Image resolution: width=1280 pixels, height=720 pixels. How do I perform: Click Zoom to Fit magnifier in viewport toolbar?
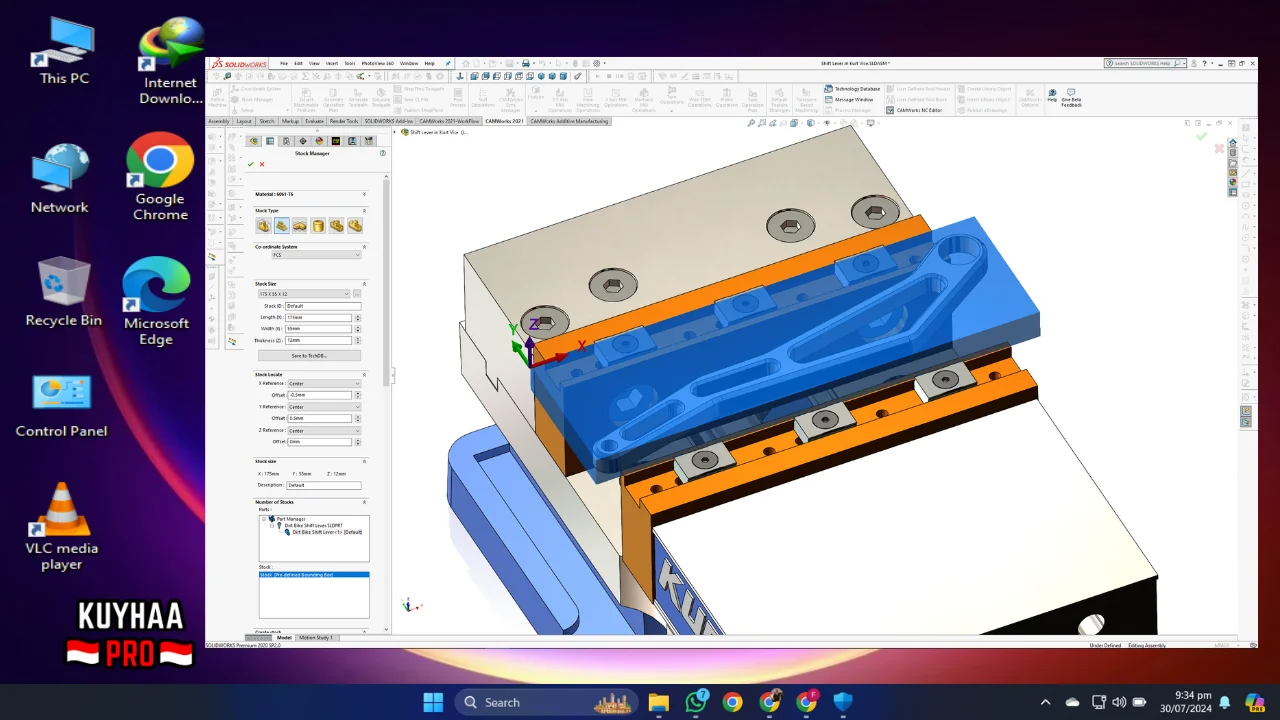[752, 123]
